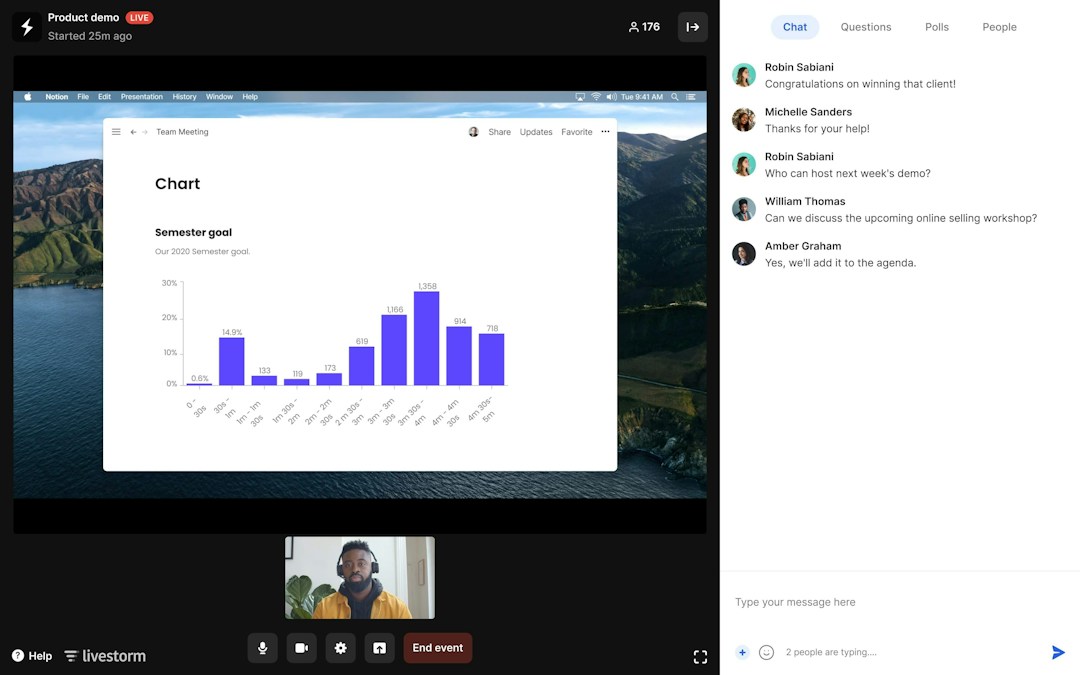Open the Help link
Image resolution: width=1080 pixels, height=675 pixels.
[32, 656]
